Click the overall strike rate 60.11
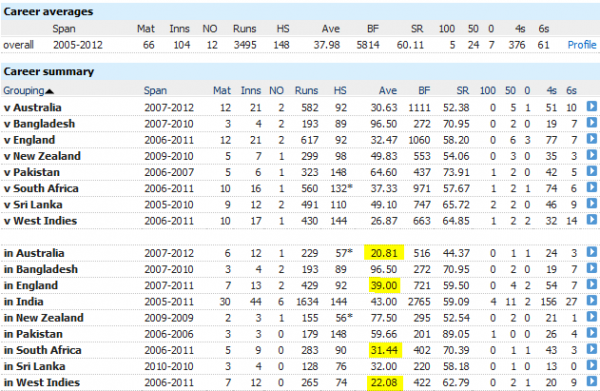Image resolution: width=600 pixels, height=391 pixels. tap(410, 45)
